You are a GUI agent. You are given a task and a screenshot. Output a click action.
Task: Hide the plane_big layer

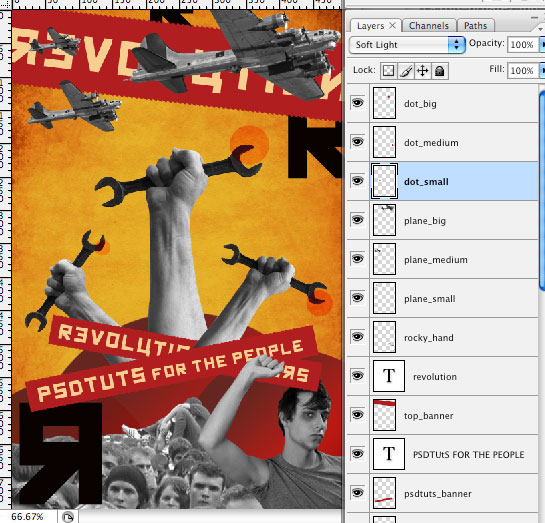tap(357, 220)
